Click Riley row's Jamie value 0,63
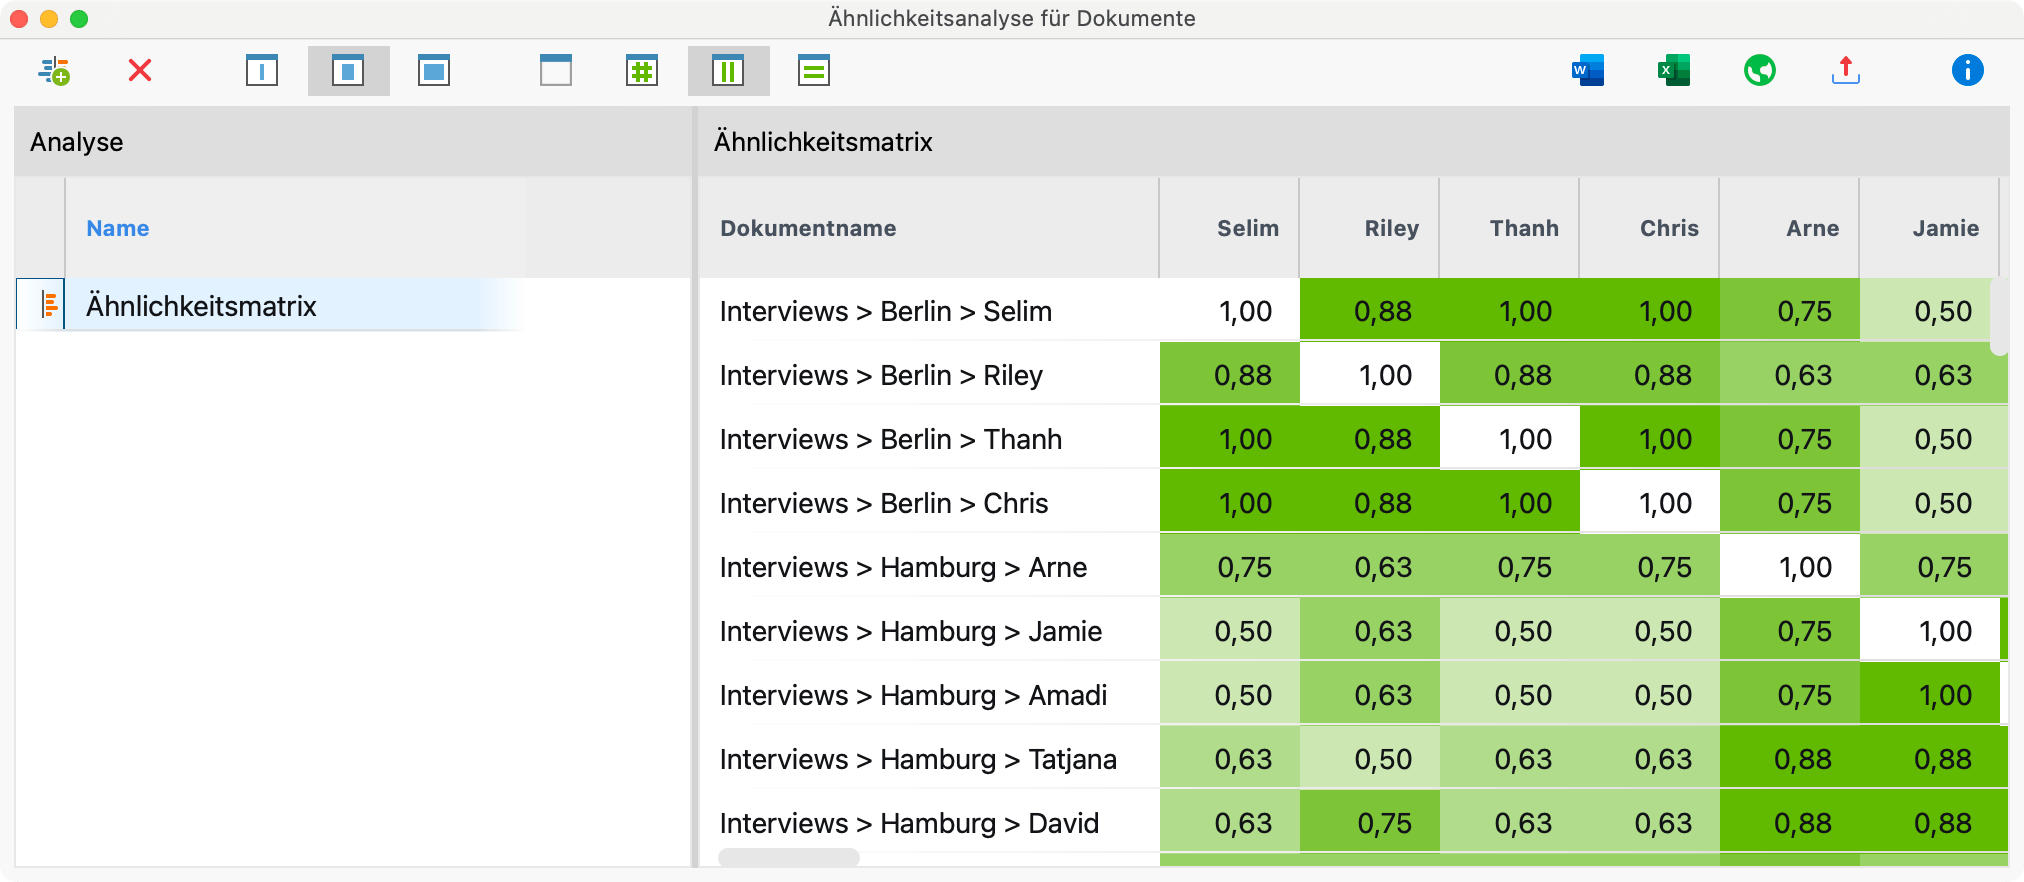This screenshot has height=882, width=2024. 1930,373
